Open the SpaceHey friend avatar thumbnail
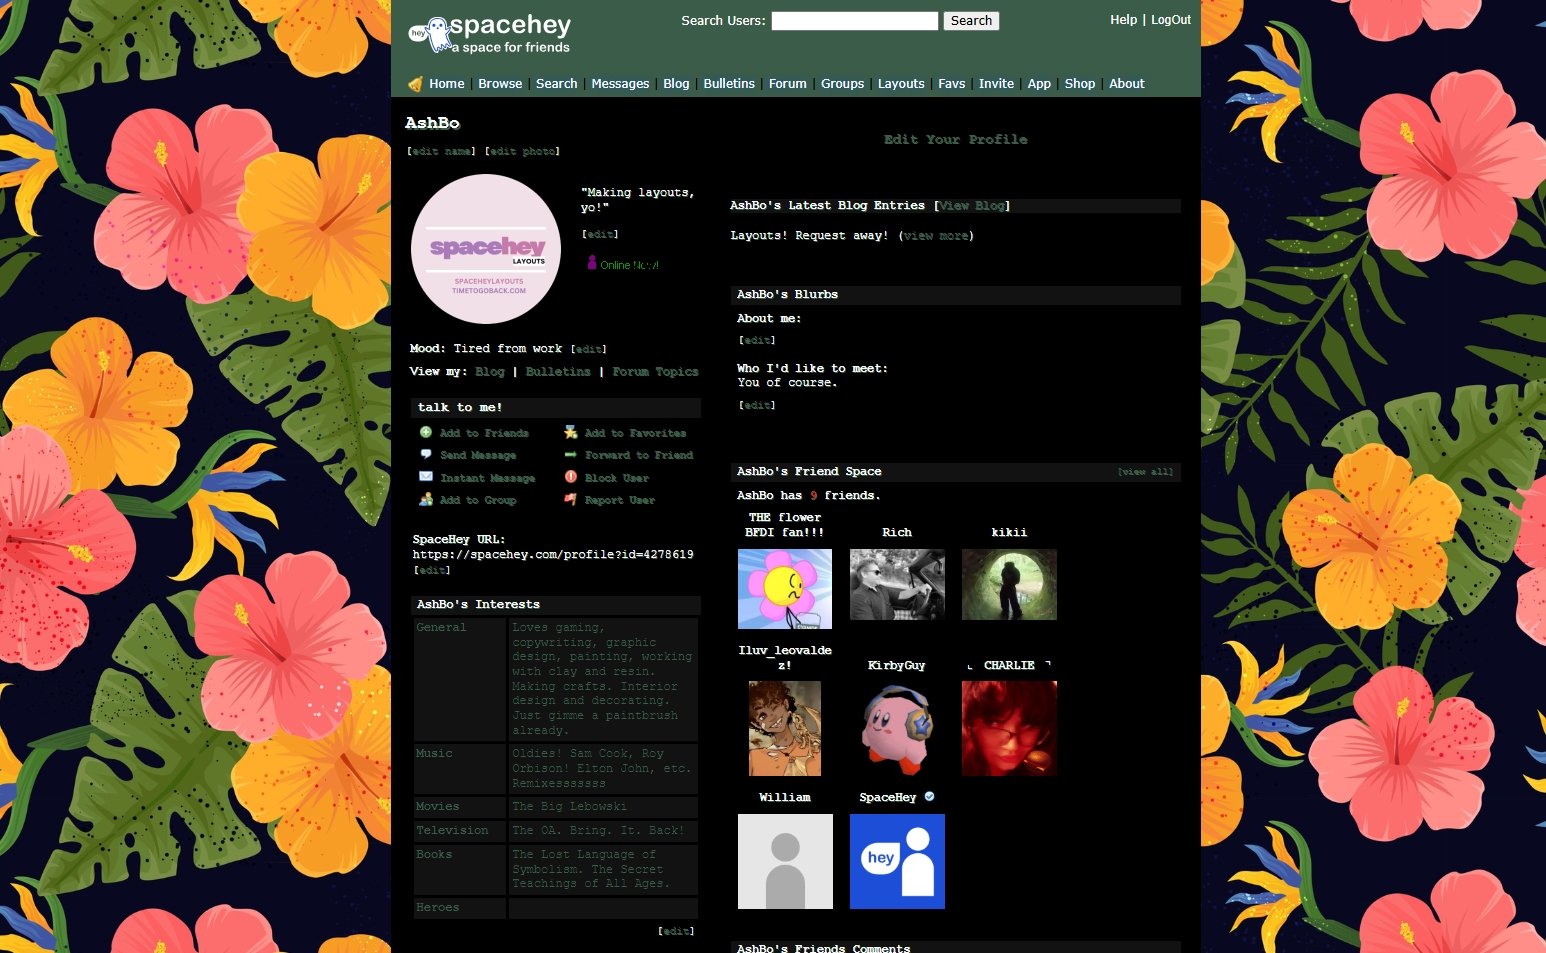This screenshot has width=1546, height=953. click(897, 861)
